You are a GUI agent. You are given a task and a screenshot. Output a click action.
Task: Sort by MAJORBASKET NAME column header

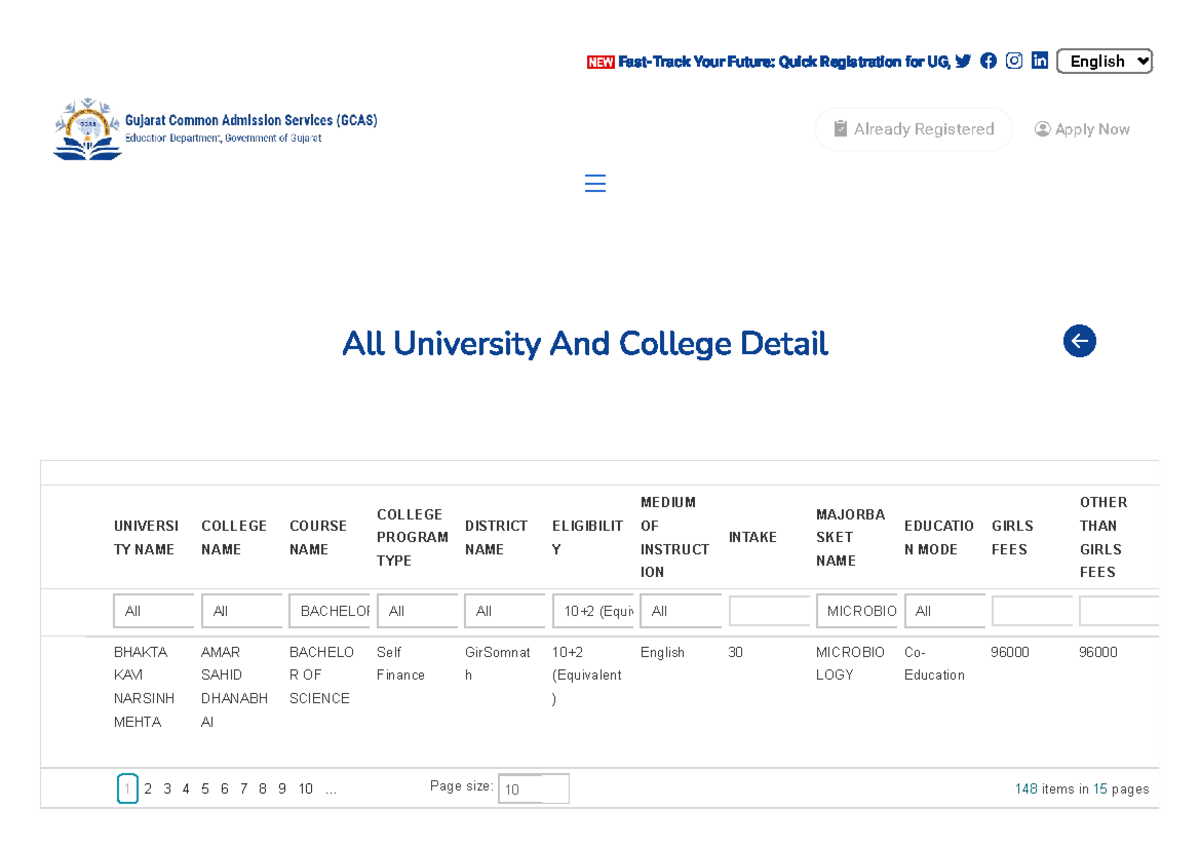click(x=851, y=537)
